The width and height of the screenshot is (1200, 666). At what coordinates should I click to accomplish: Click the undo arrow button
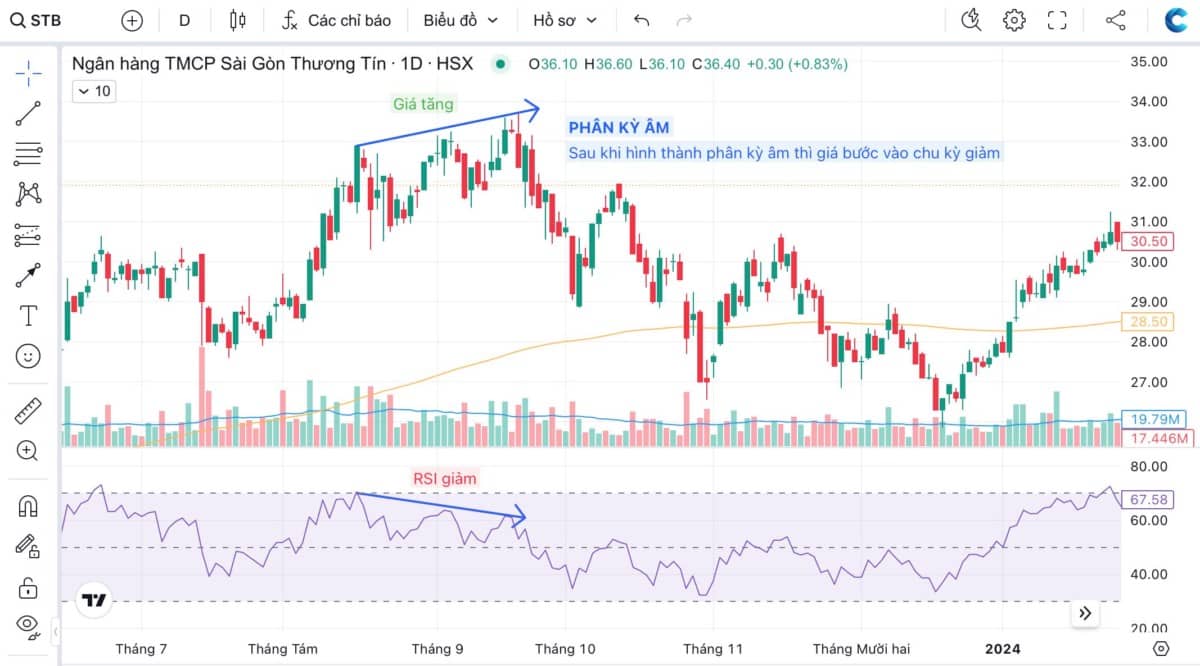(x=642, y=20)
